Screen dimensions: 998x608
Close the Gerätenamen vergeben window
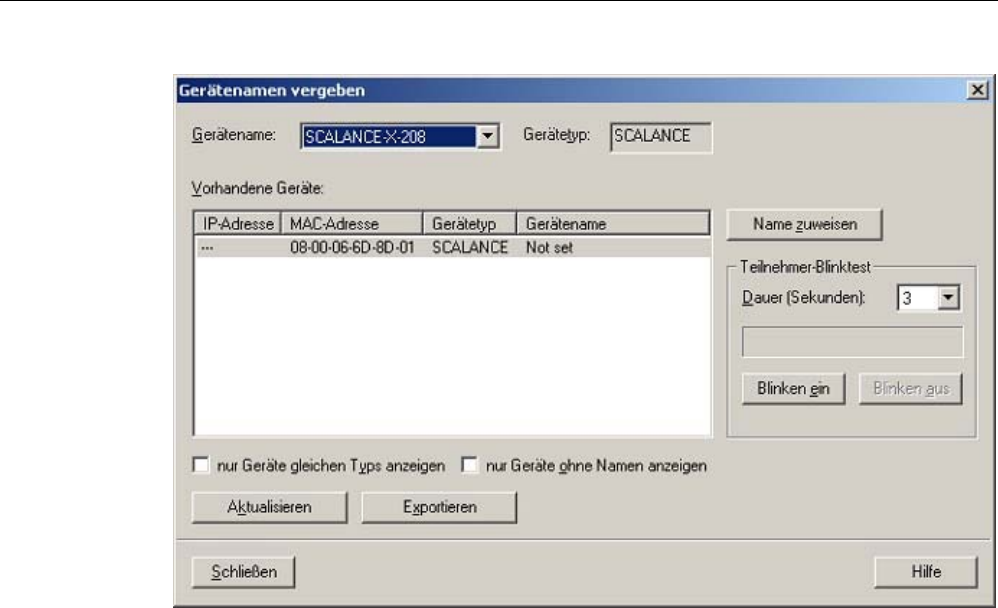coord(977,90)
